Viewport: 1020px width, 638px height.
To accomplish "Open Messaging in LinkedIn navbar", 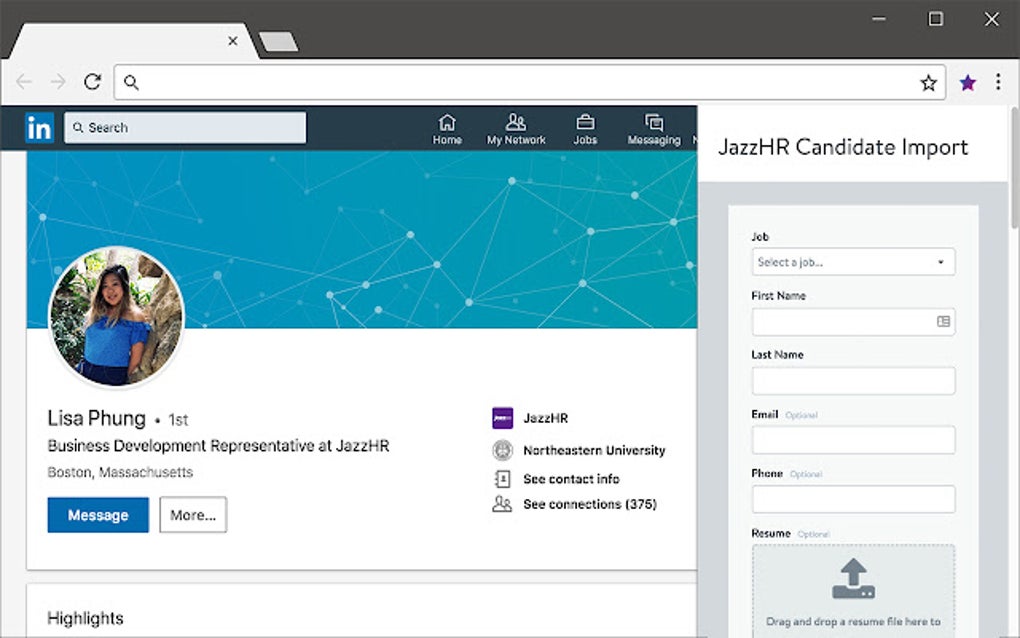I will [654, 129].
